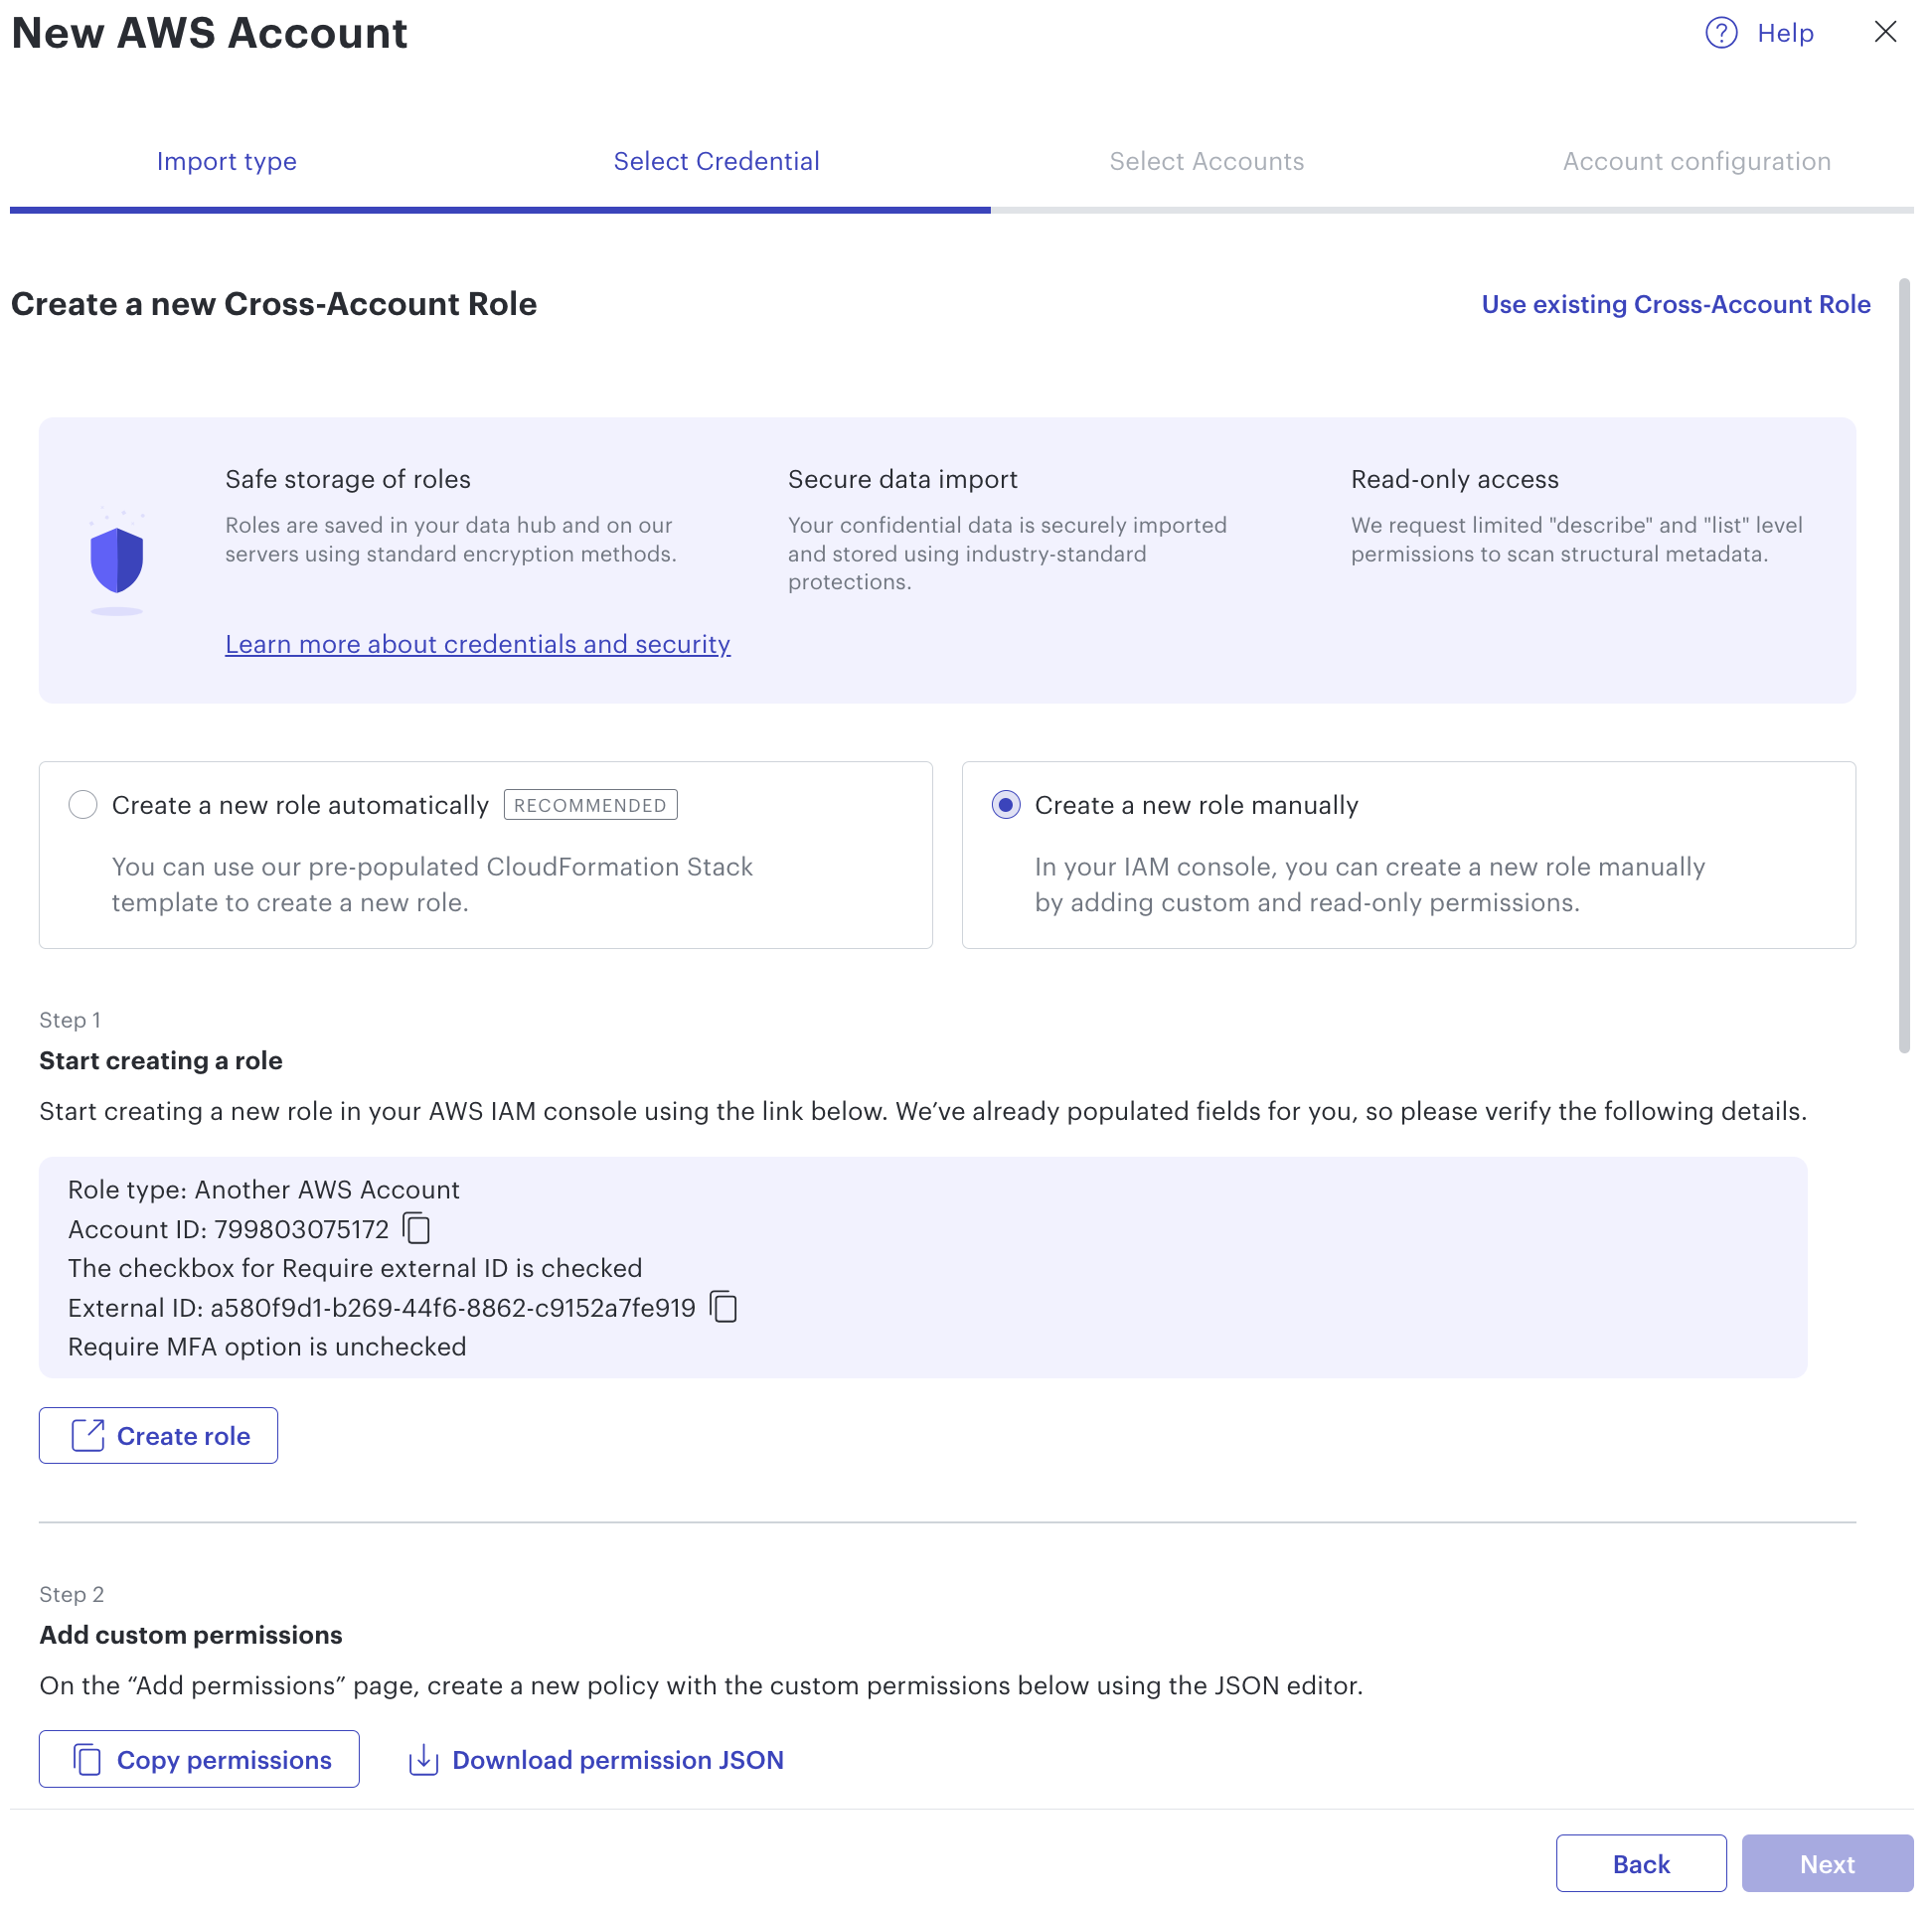
Task: Click the copy icon inside Copy permissions
Action: [87, 1759]
